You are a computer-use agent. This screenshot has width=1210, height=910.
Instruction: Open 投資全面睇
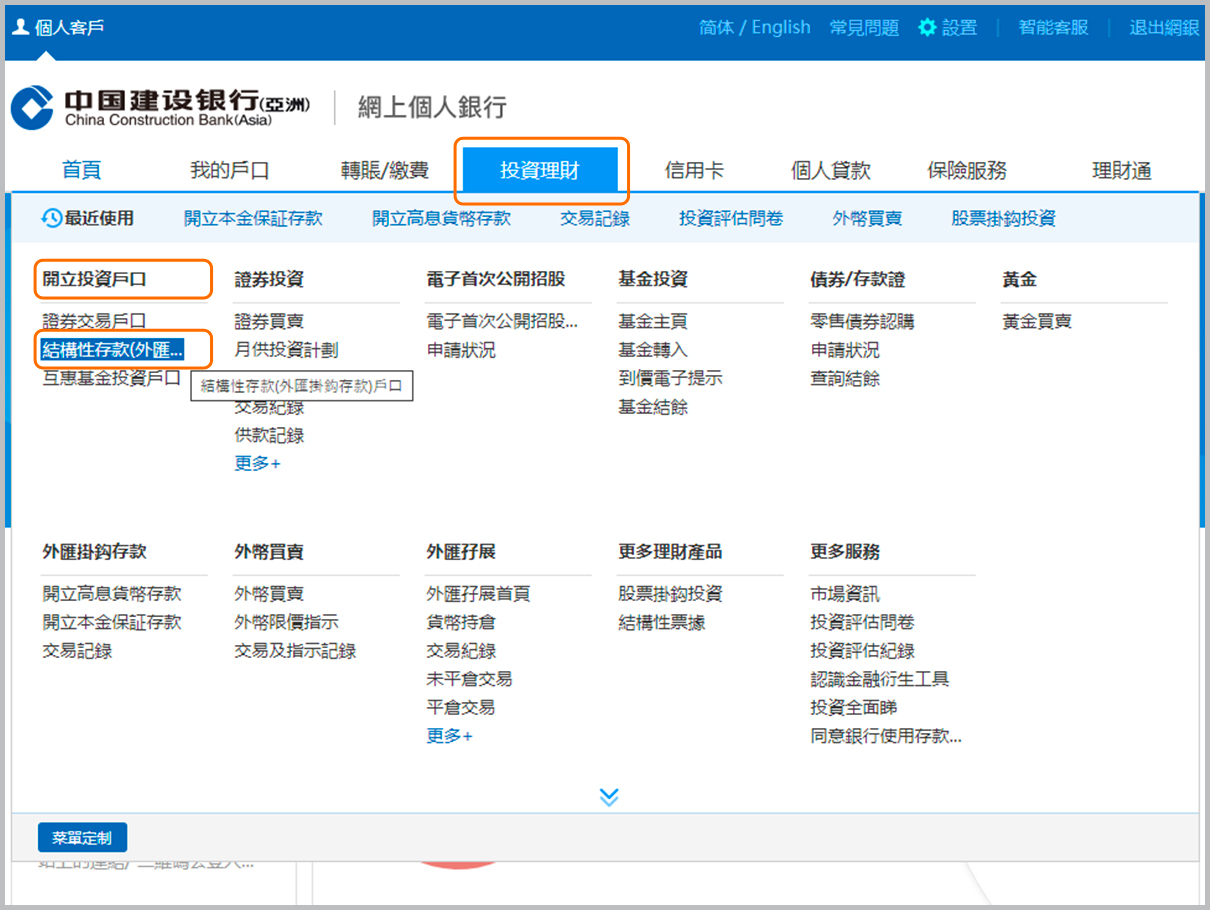[x=854, y=707]
